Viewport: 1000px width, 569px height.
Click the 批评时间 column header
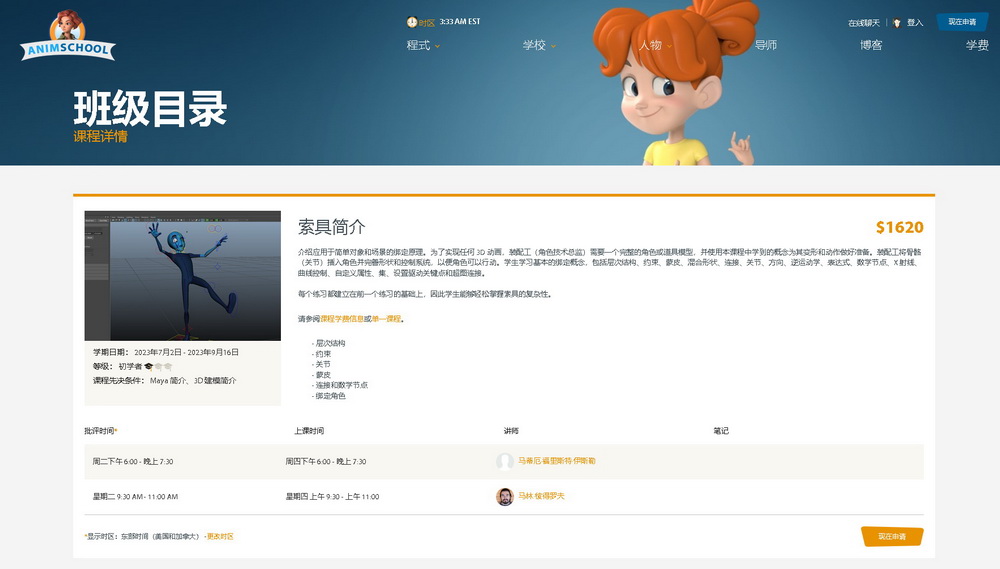click(100, 431)
